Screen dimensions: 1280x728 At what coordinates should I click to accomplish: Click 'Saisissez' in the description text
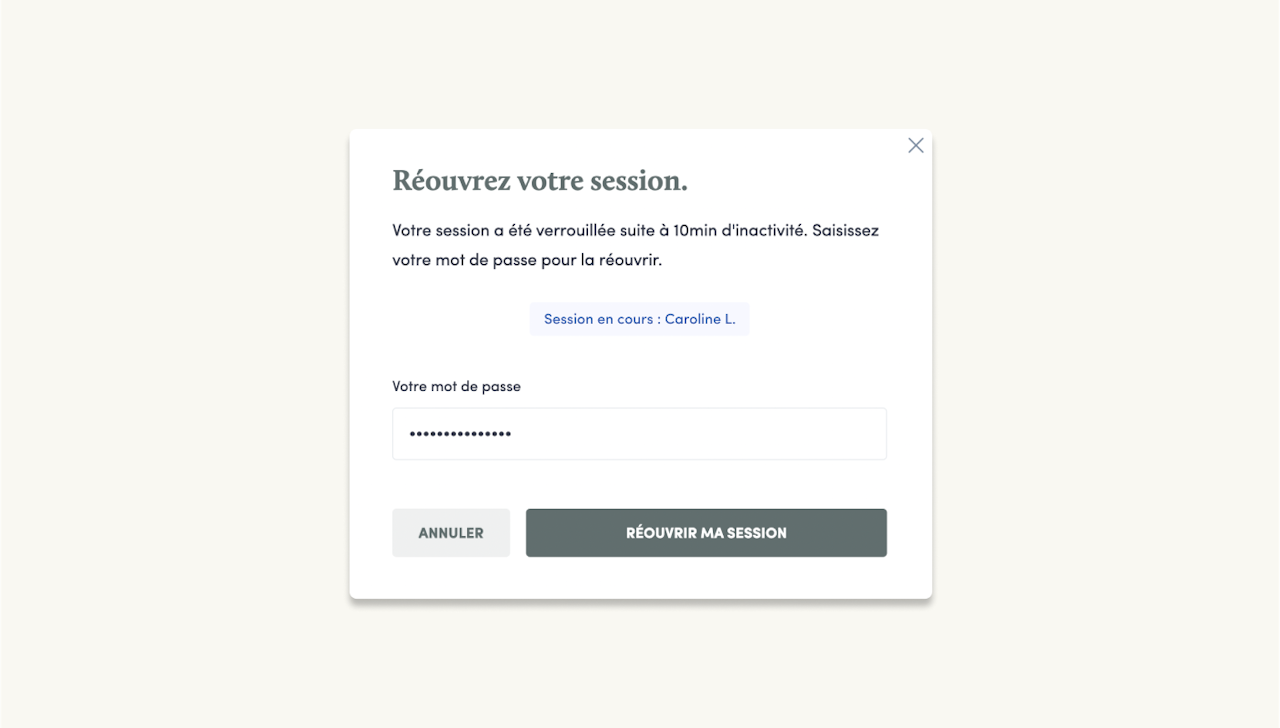[845, 230]
